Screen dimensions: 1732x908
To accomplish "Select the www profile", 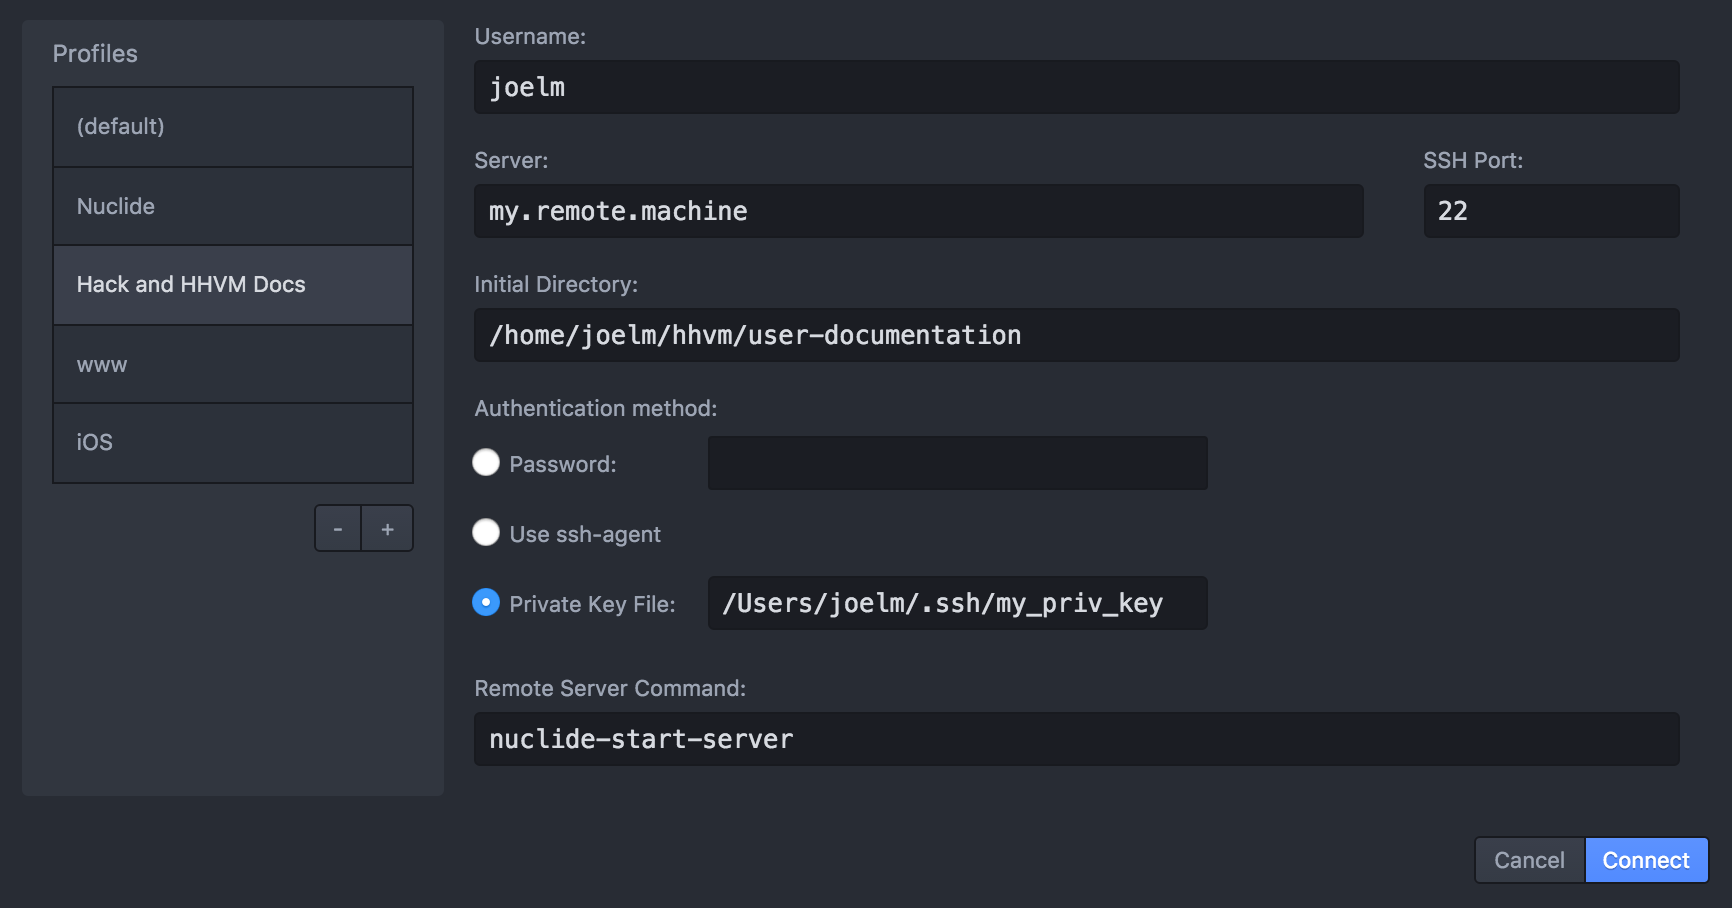I will [x=233, y=364].
